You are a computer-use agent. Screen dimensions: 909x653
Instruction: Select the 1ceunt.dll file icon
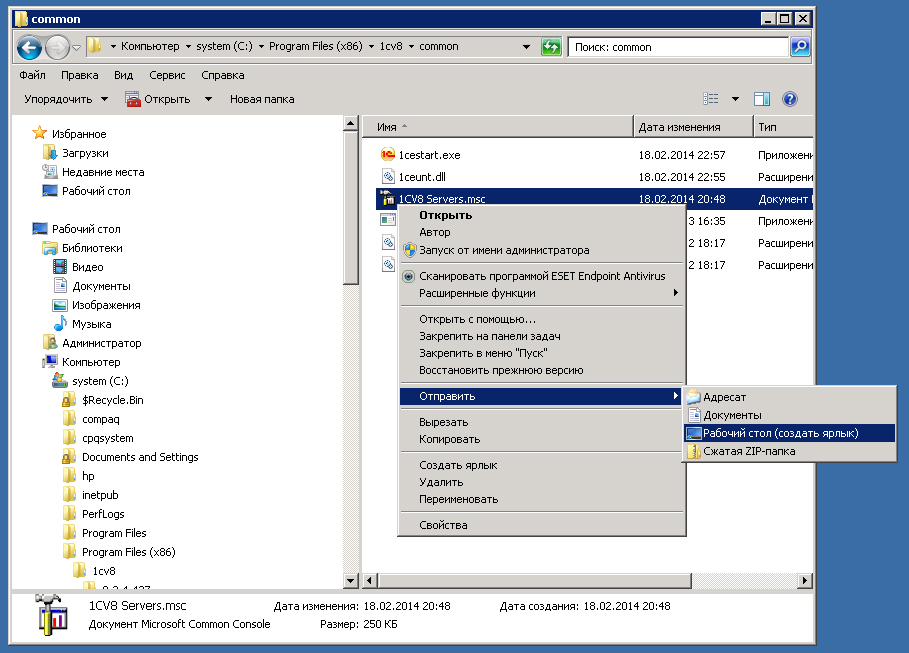[x=388, y=177]
